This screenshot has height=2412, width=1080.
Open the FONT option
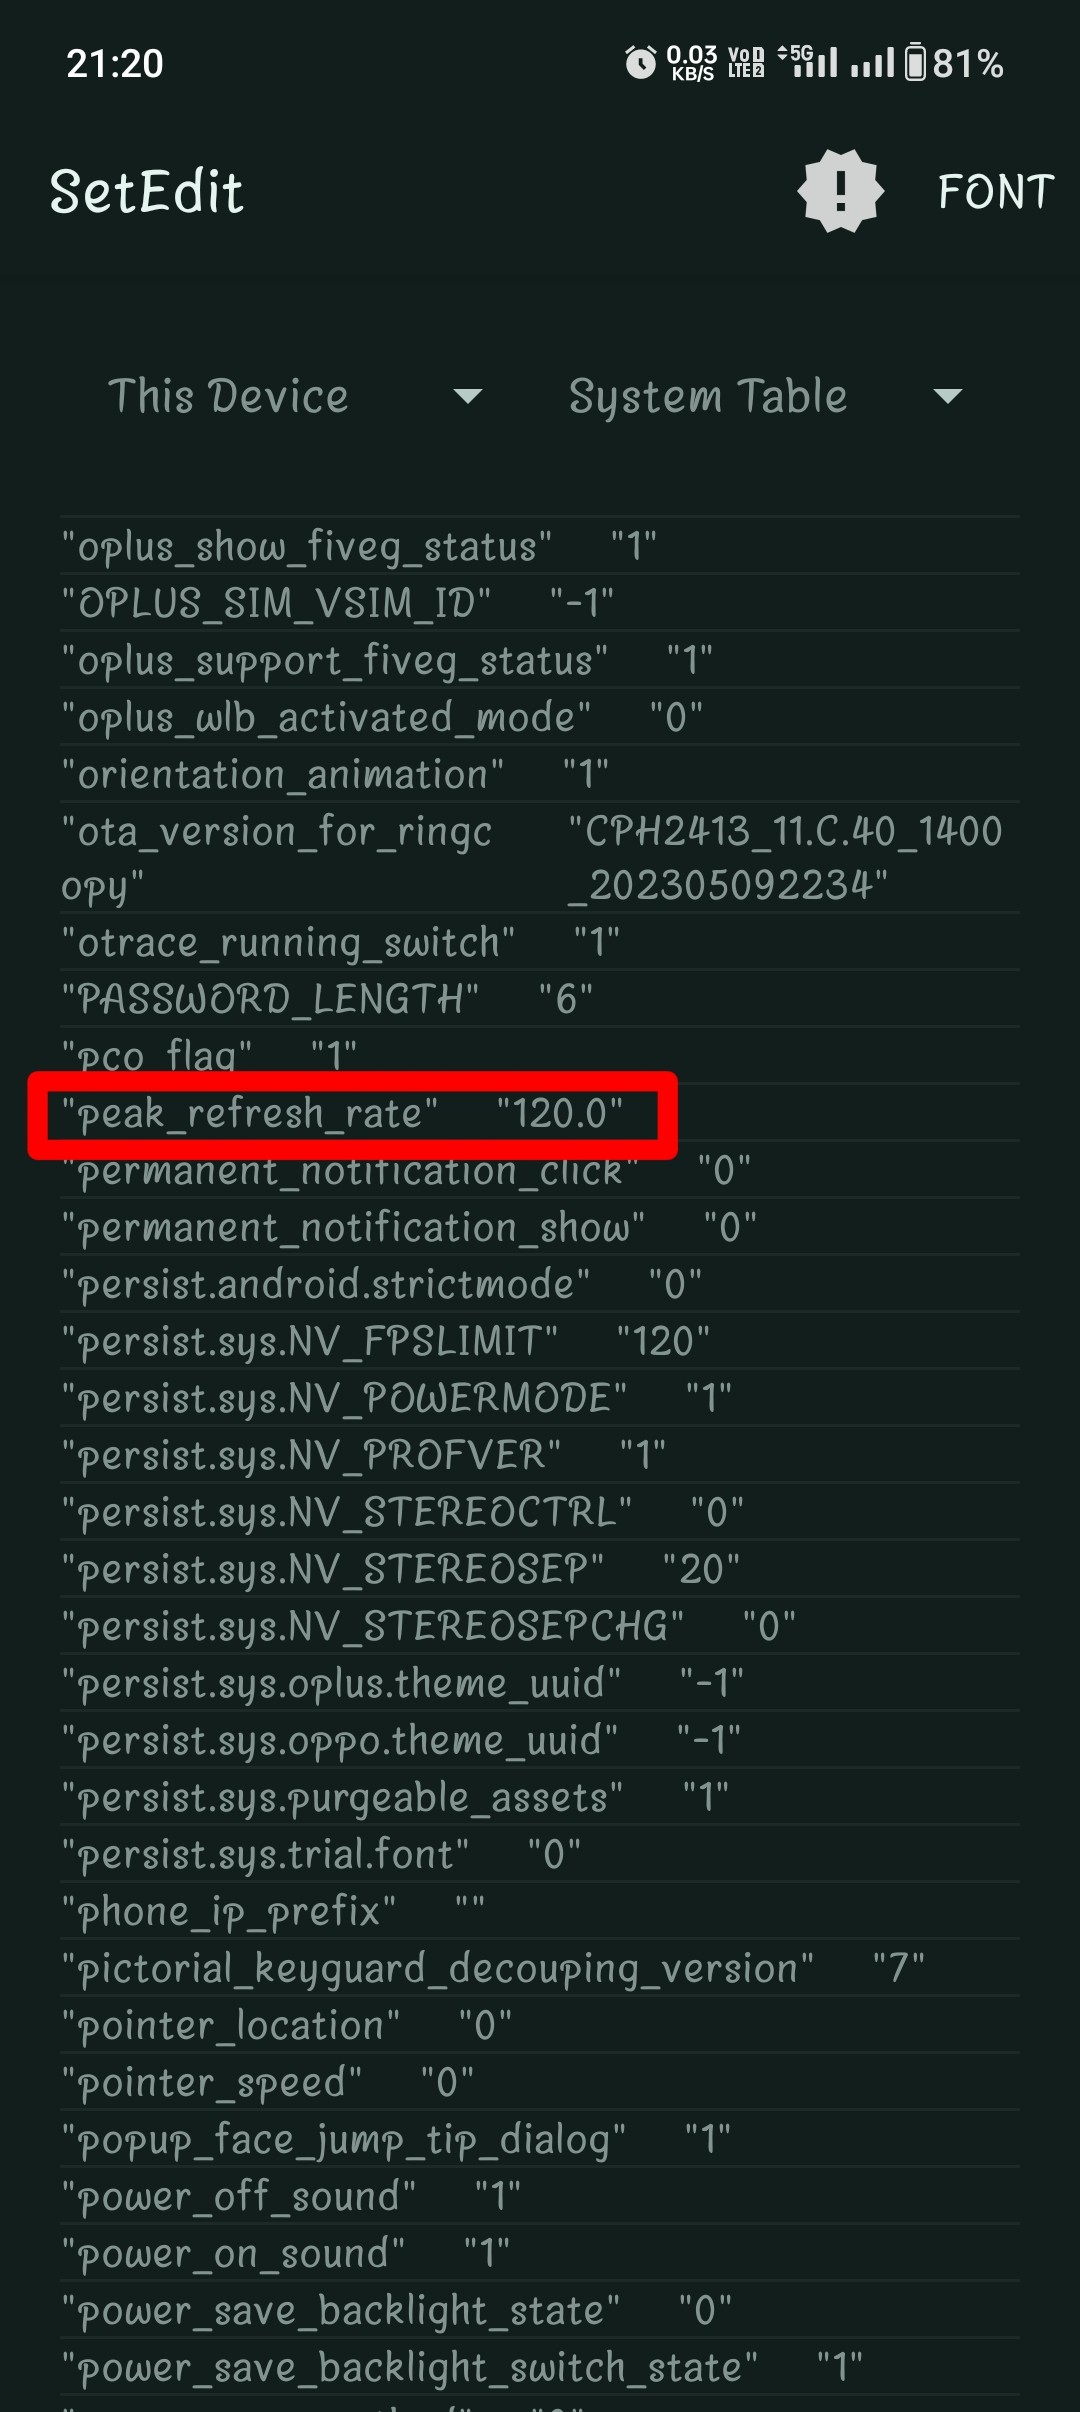(x=996, y=192)
